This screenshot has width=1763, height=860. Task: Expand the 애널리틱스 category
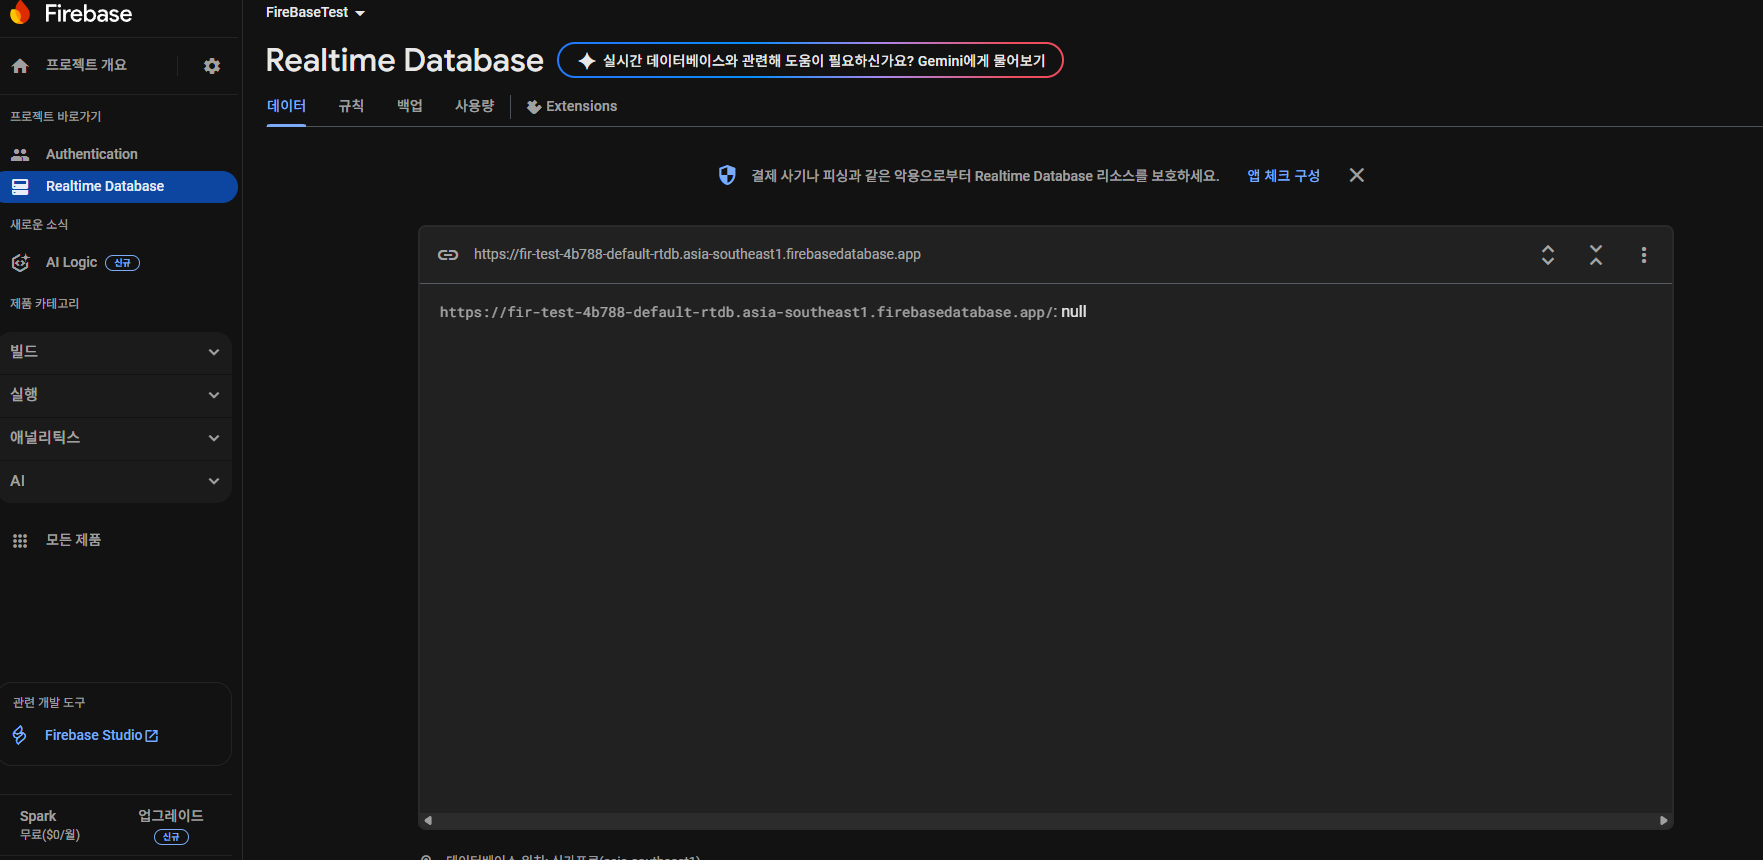pyautogui.click(x=116, y=438)
